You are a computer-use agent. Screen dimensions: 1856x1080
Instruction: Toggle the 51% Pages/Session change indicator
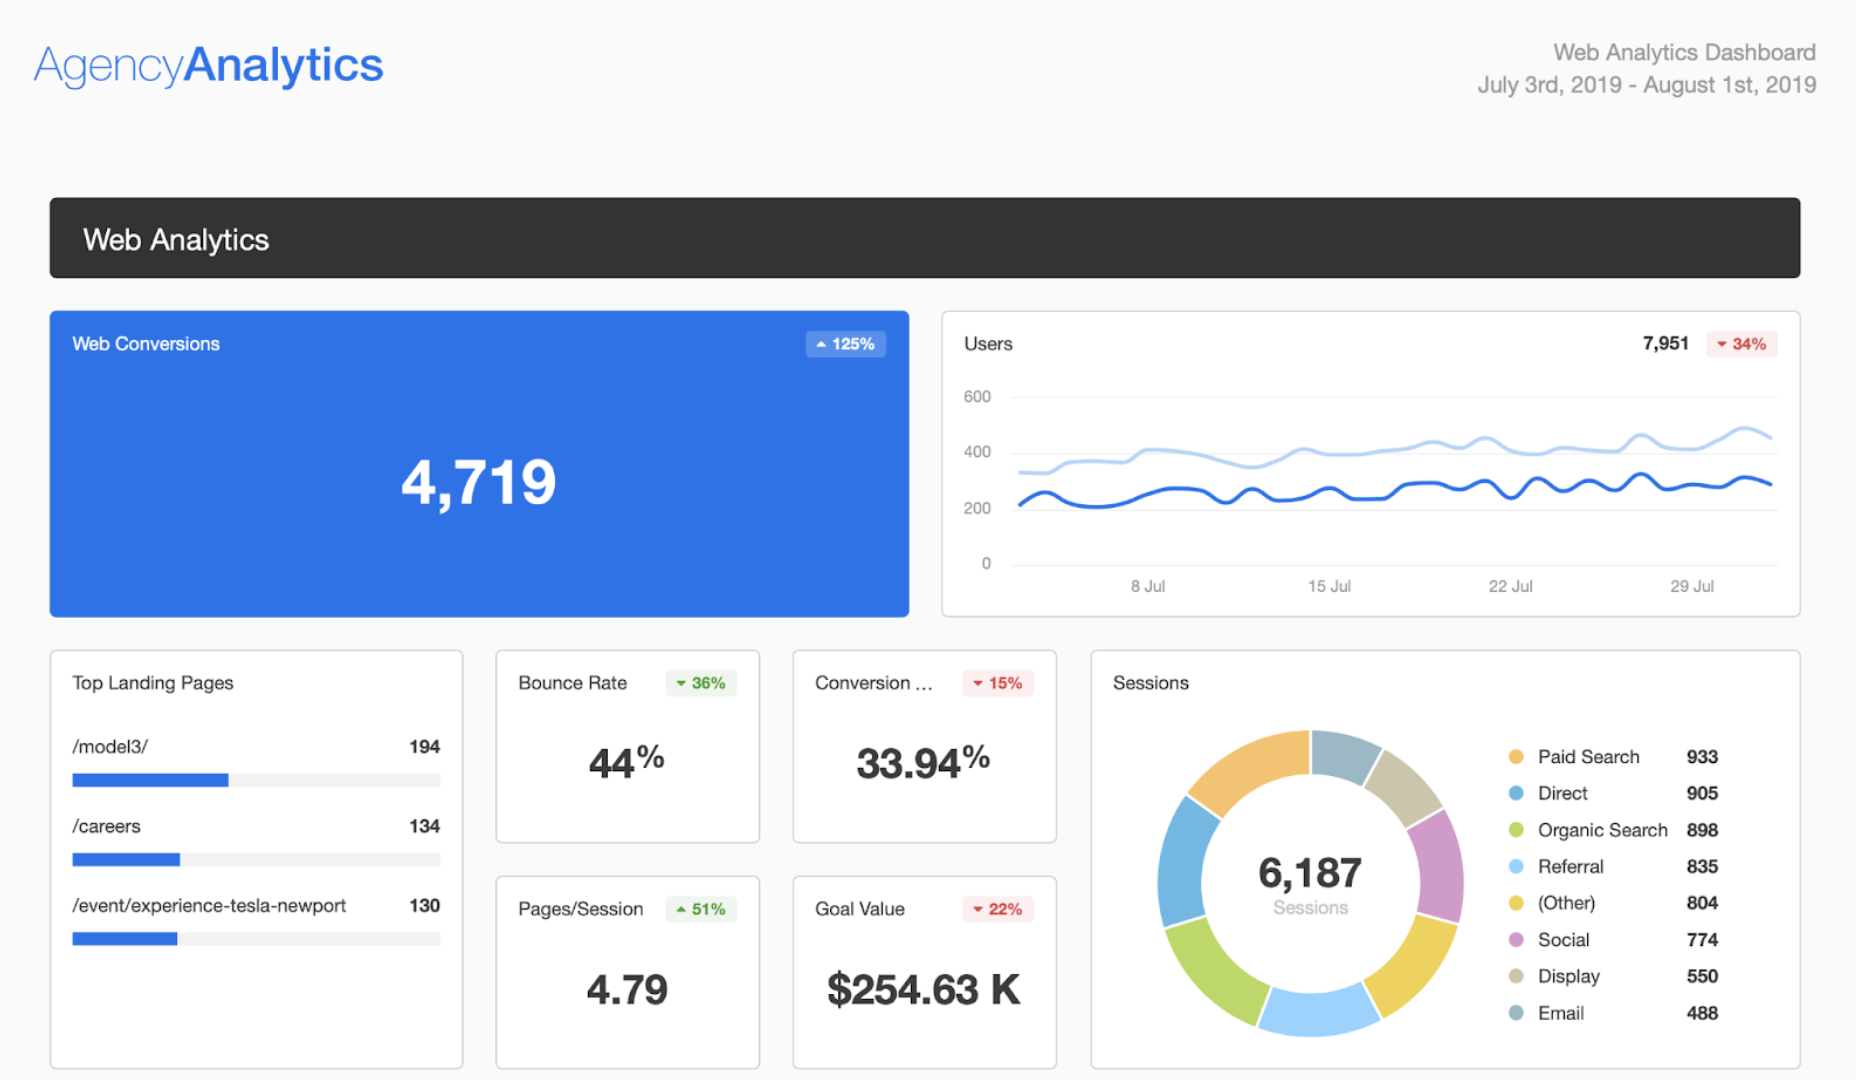coord(700,909)
